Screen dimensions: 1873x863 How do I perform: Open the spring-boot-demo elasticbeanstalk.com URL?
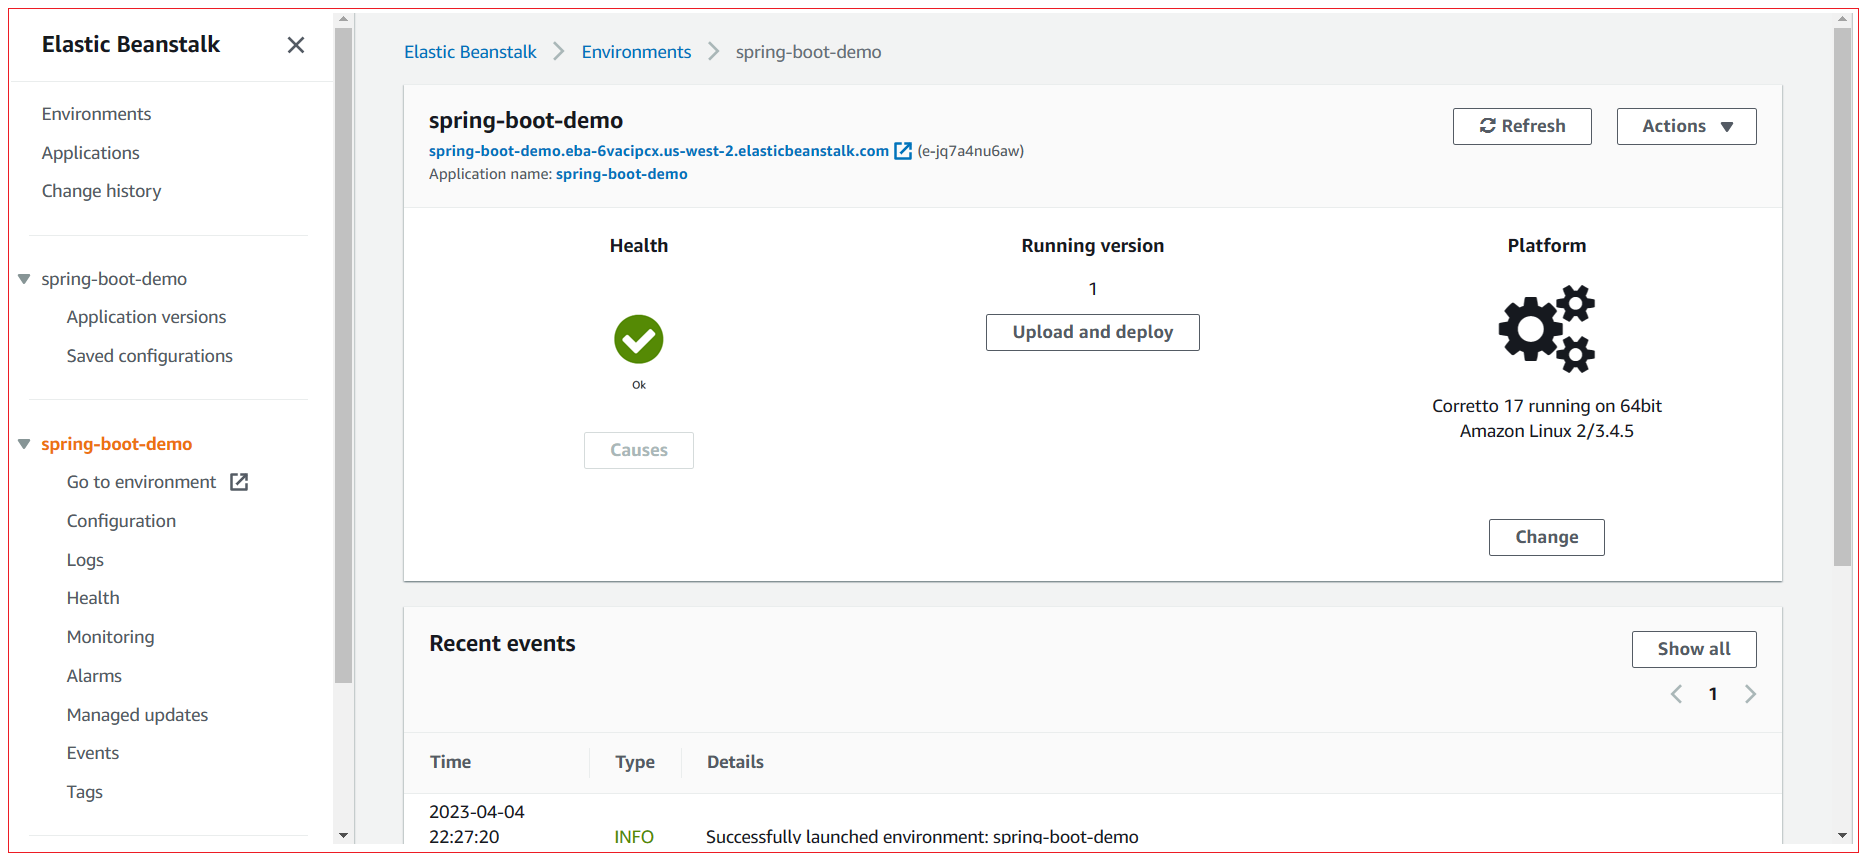coord(659,151)
